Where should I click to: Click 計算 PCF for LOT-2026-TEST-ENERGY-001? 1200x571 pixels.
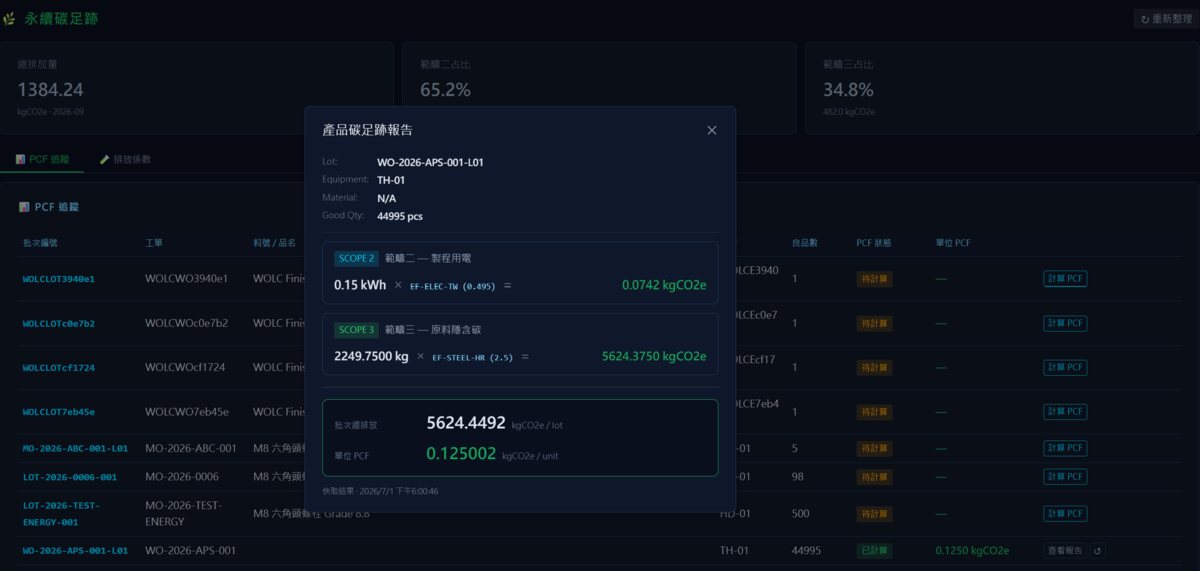[x=1065, y=513]
